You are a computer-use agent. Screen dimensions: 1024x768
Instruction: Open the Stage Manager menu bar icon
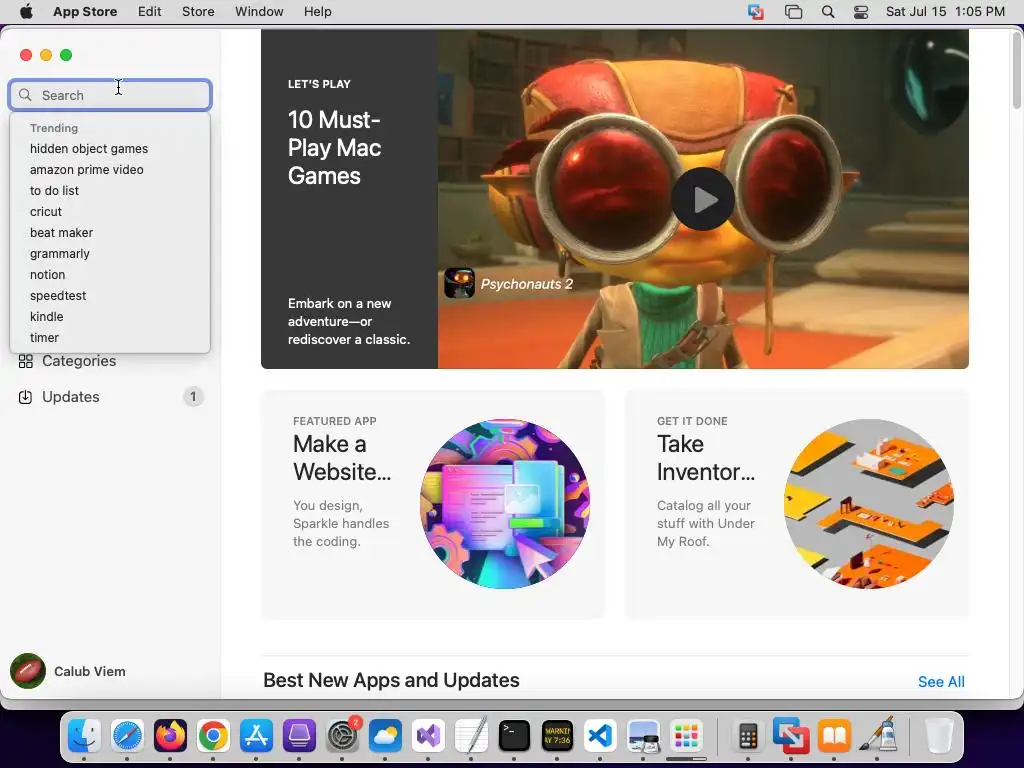[793, 12]
